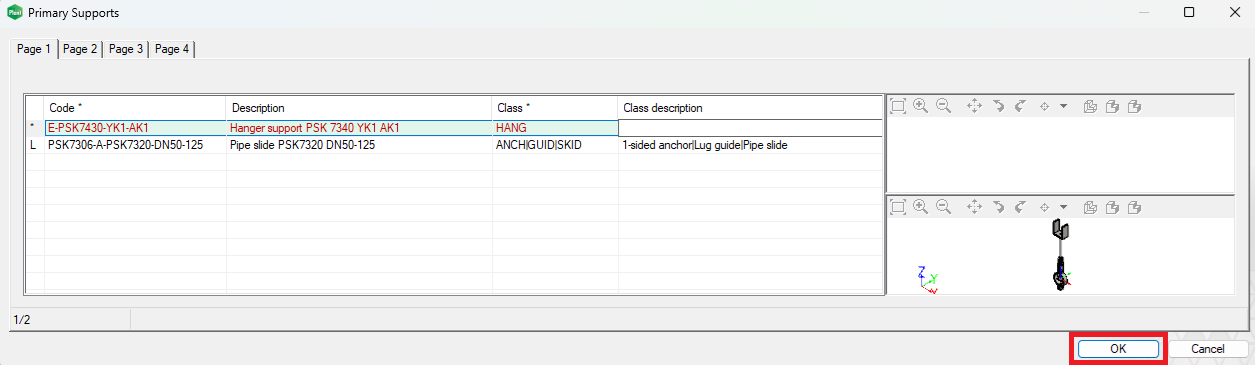This screenshot has width=1255, height=365.
Task: Switch to the Page 2 tab
Action: (80, 49)
